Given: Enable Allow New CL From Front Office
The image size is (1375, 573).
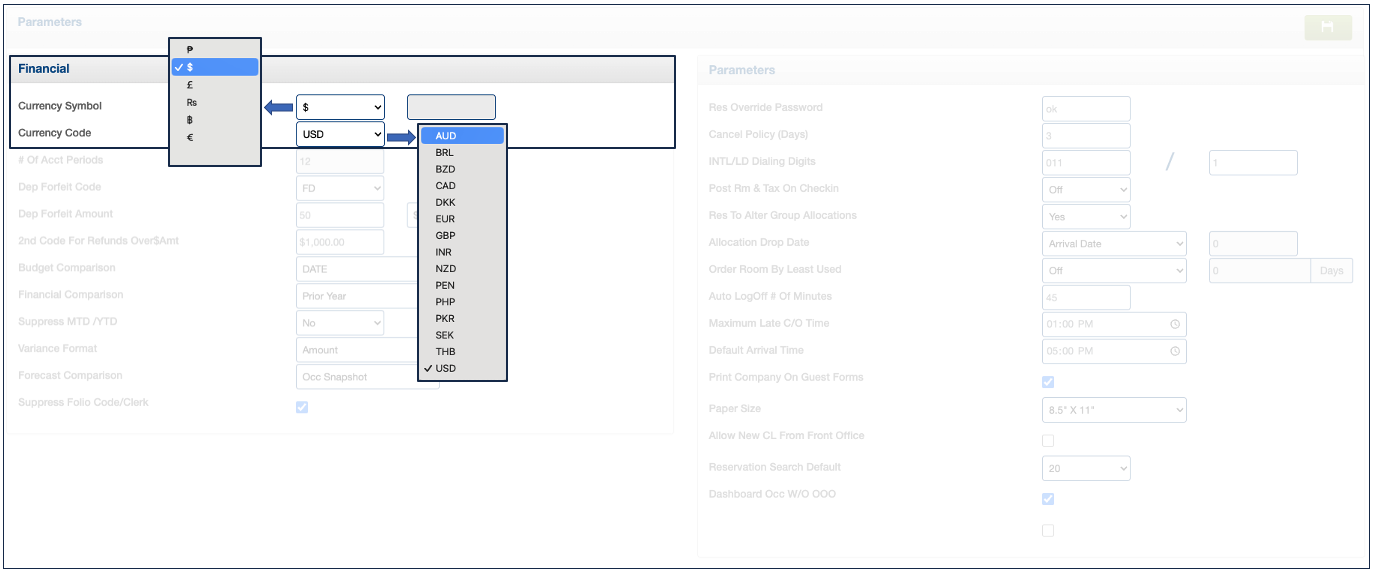Looking at the screenshot, I should coord(1048,440).
